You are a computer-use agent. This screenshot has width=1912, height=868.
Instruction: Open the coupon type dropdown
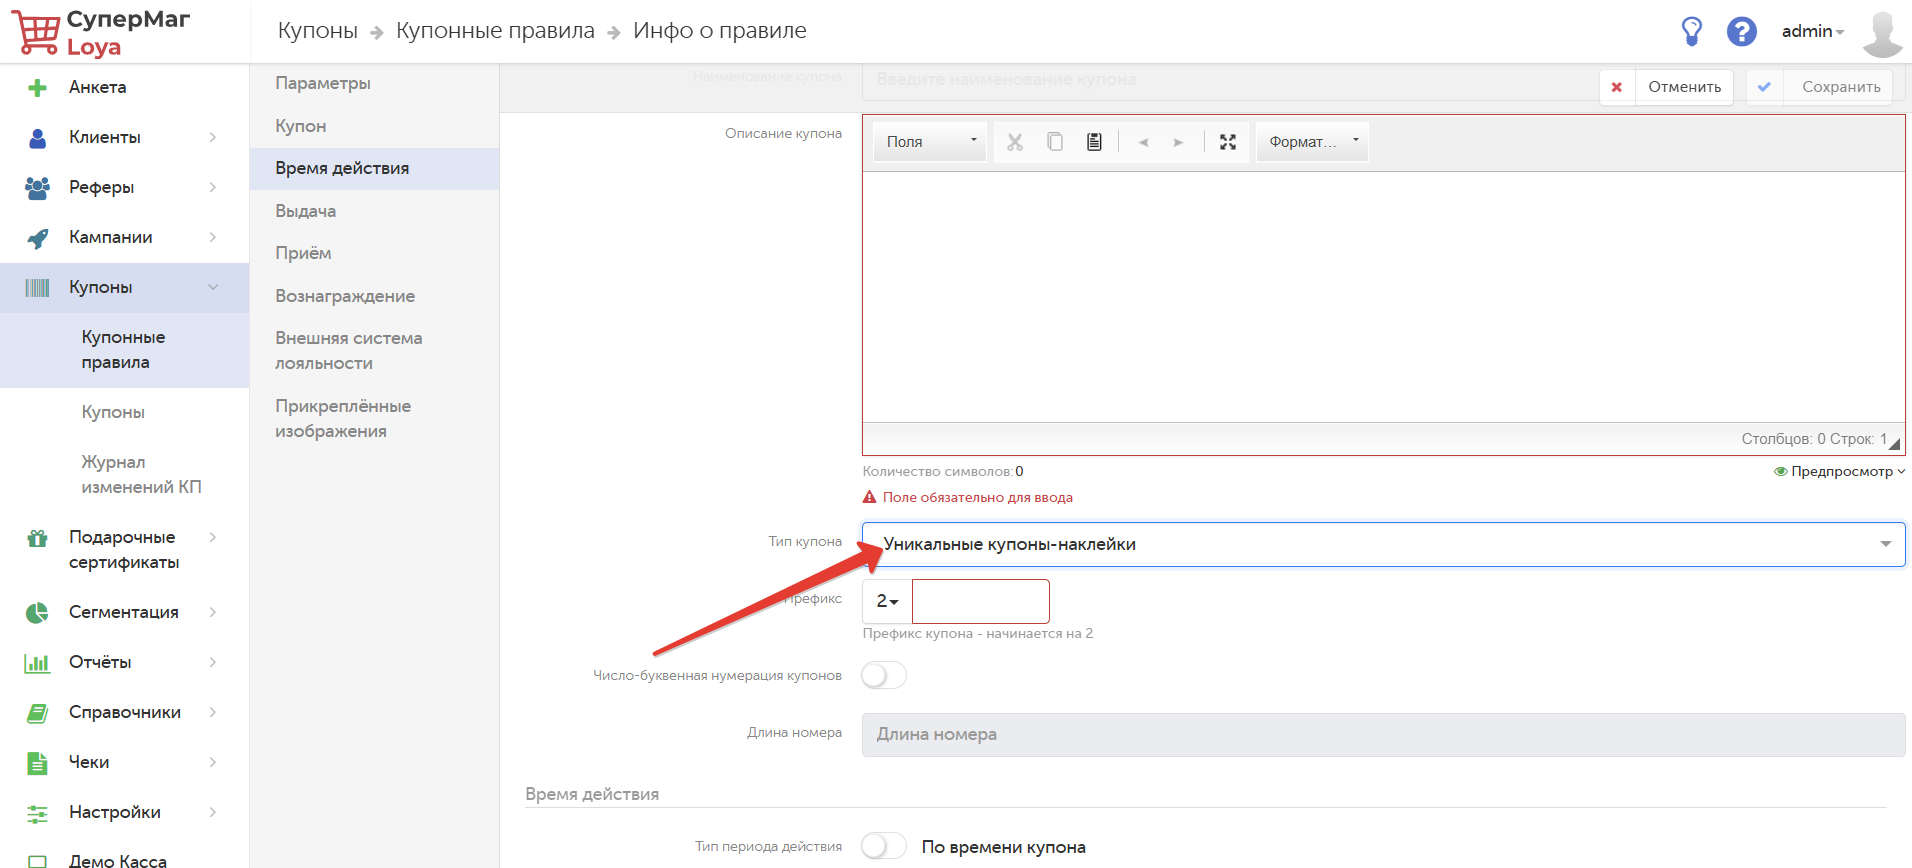coord(1383,544)
